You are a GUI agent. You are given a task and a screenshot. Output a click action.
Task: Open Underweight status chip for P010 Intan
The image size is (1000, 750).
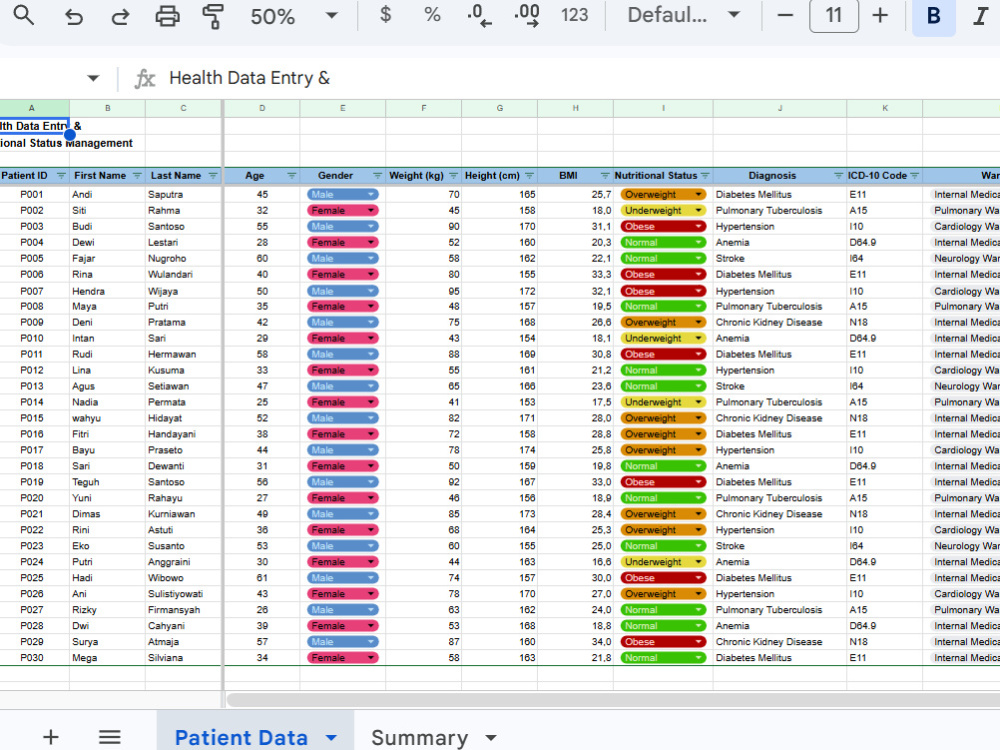coord(663,339)
